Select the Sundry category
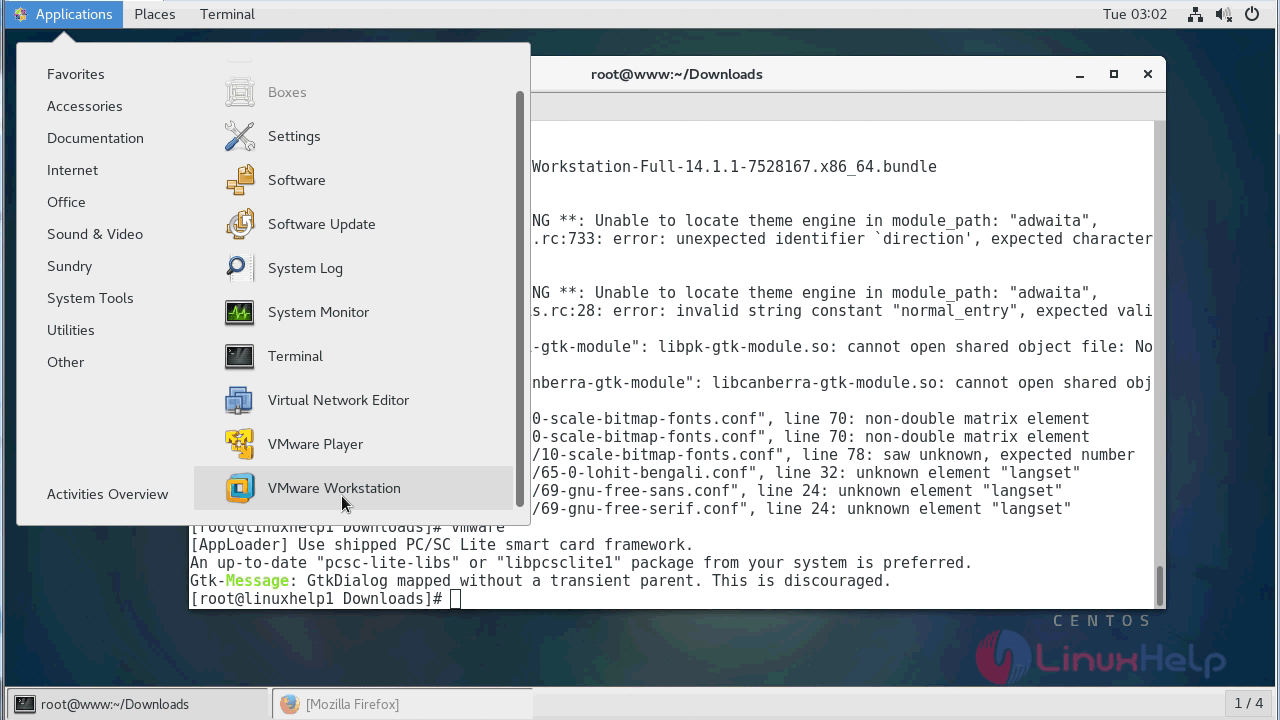1280x720 pixels. (69, 266)
